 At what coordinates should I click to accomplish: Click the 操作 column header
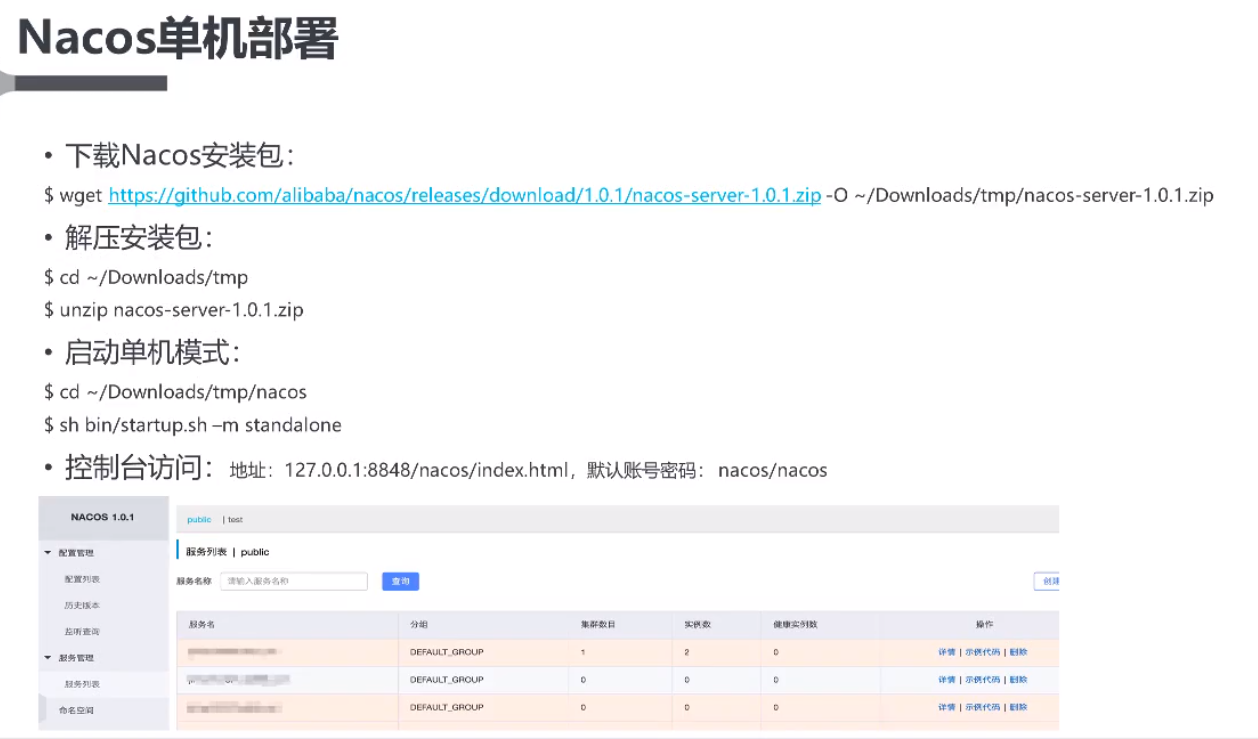(984, 624)
